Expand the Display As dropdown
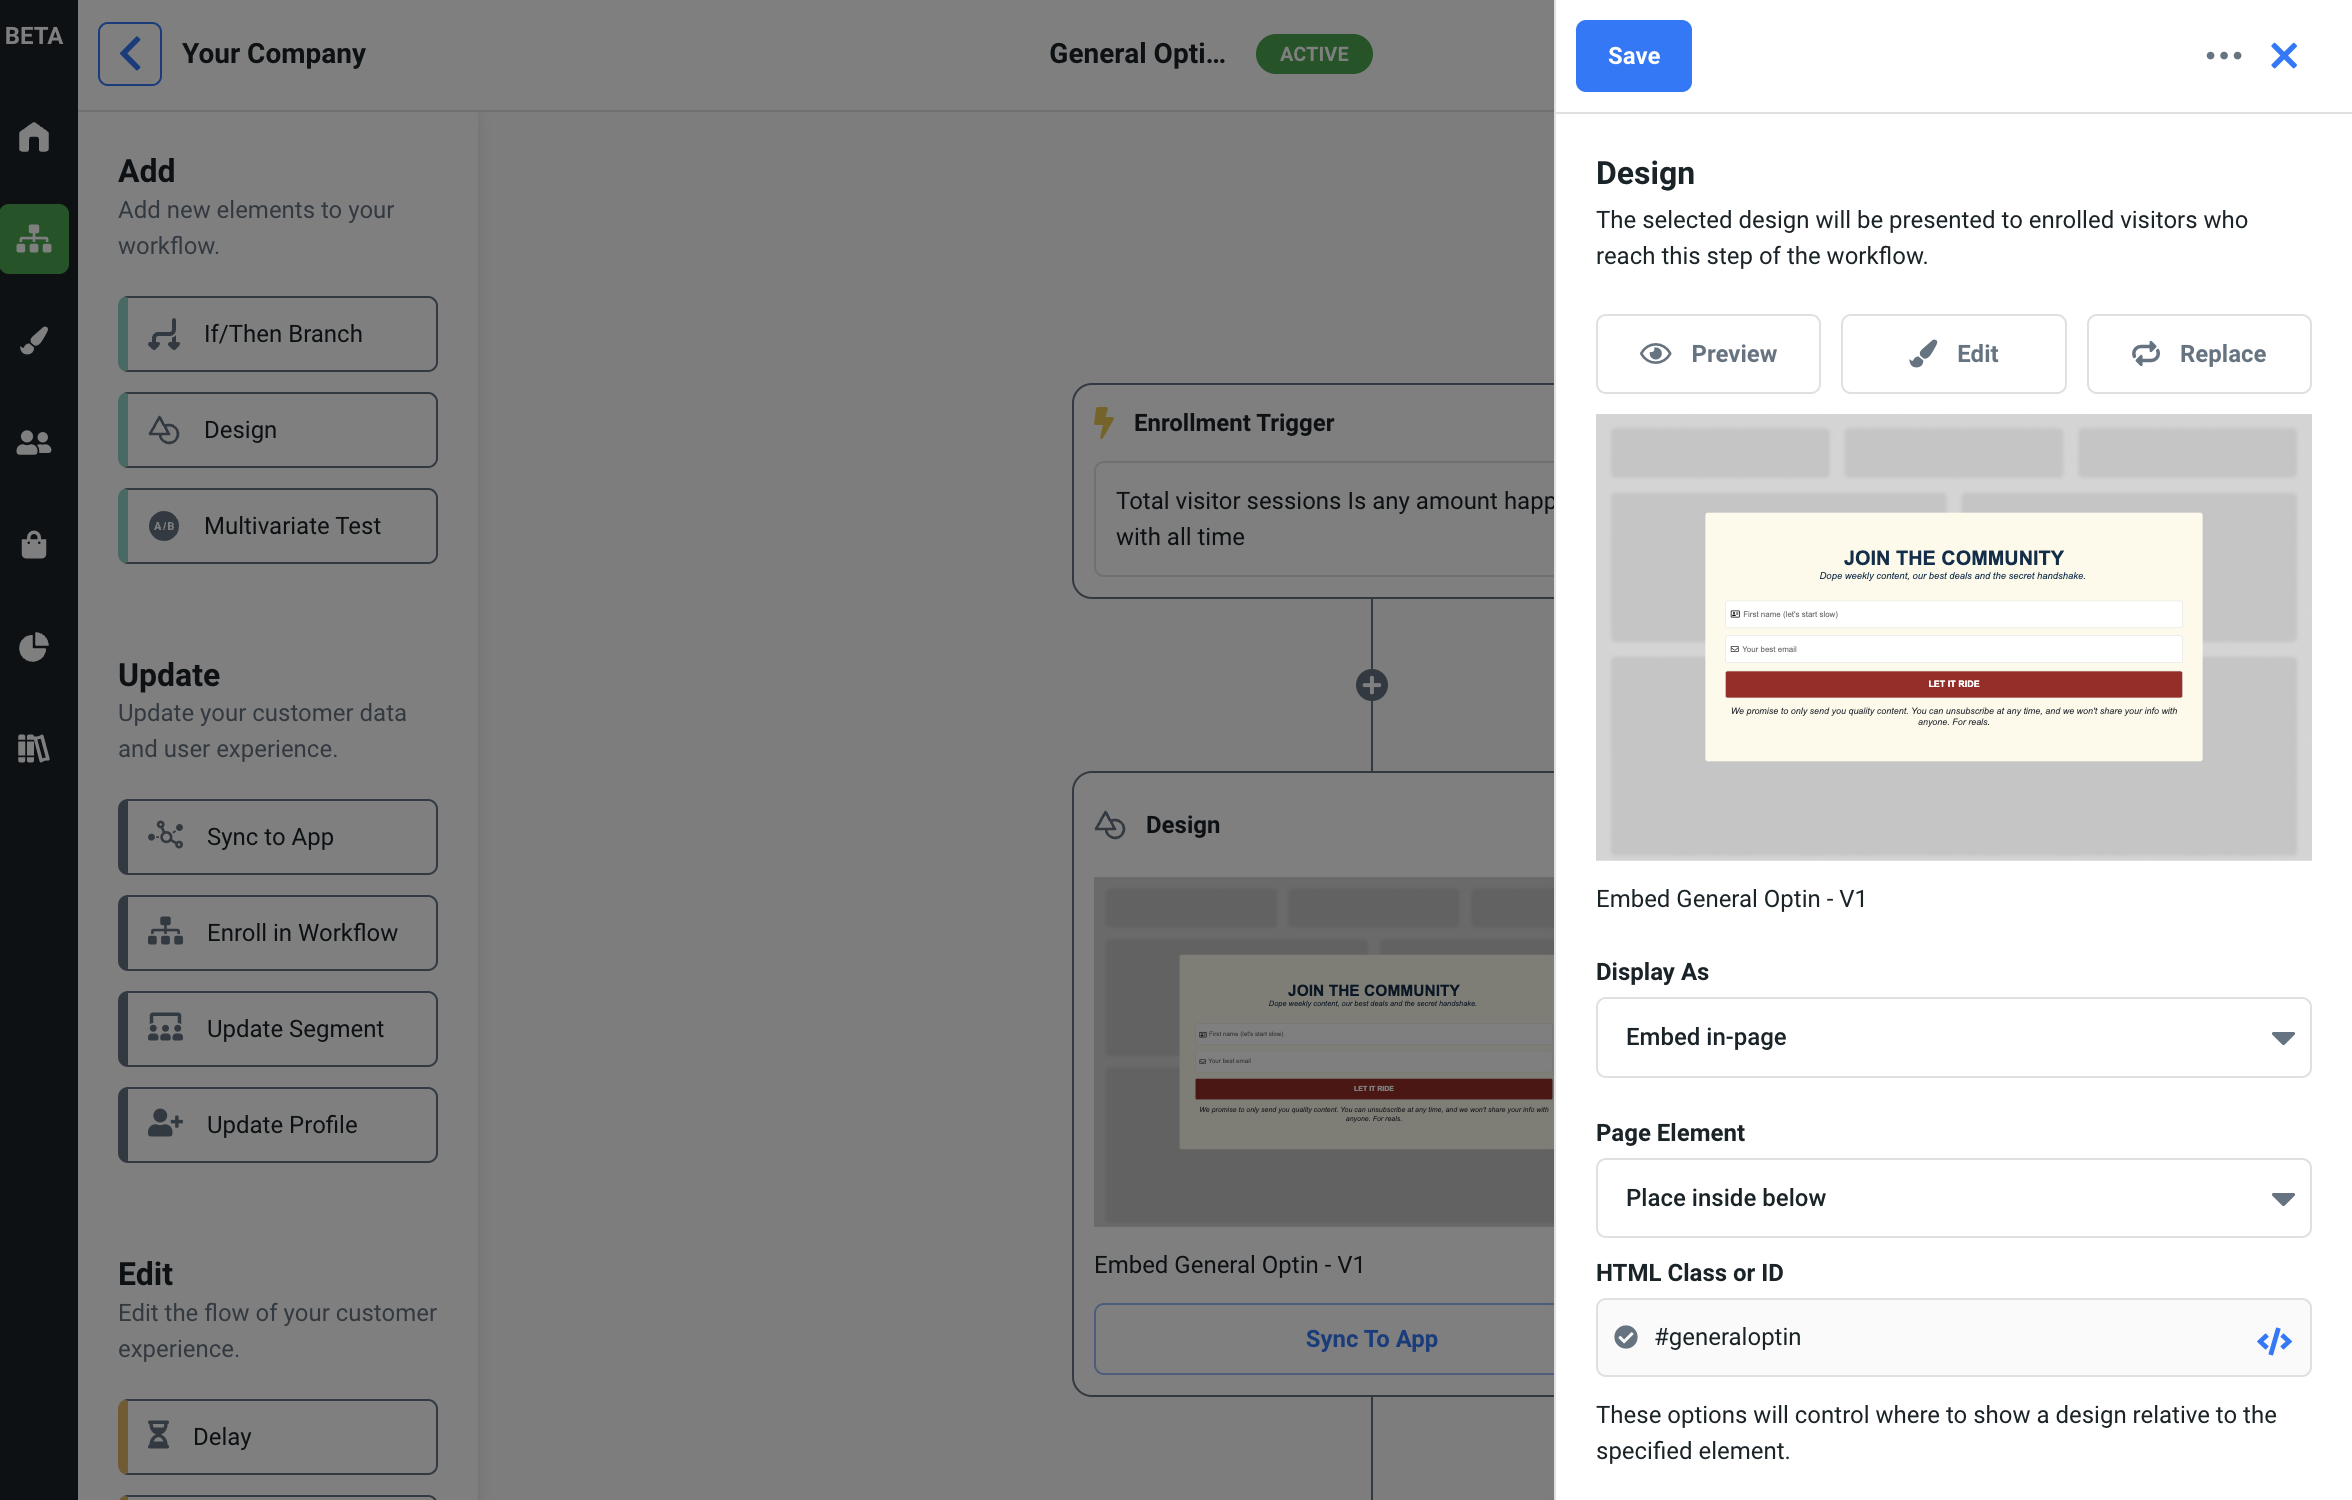Screen dimensions: 2352x1500 point(1953,1037)
